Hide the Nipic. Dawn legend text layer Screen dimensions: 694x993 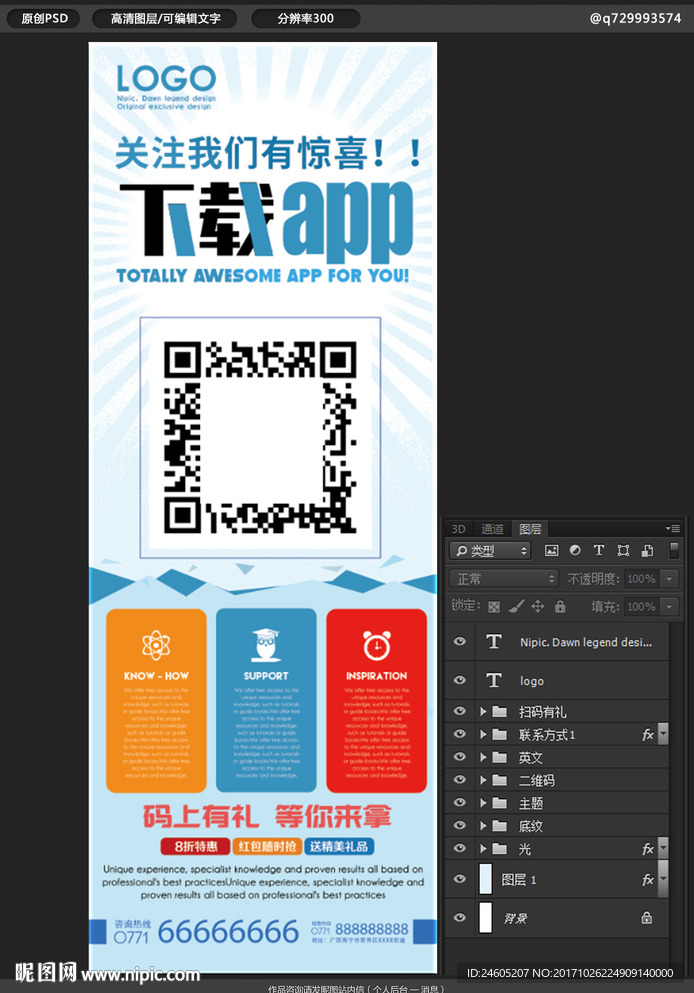460,642
